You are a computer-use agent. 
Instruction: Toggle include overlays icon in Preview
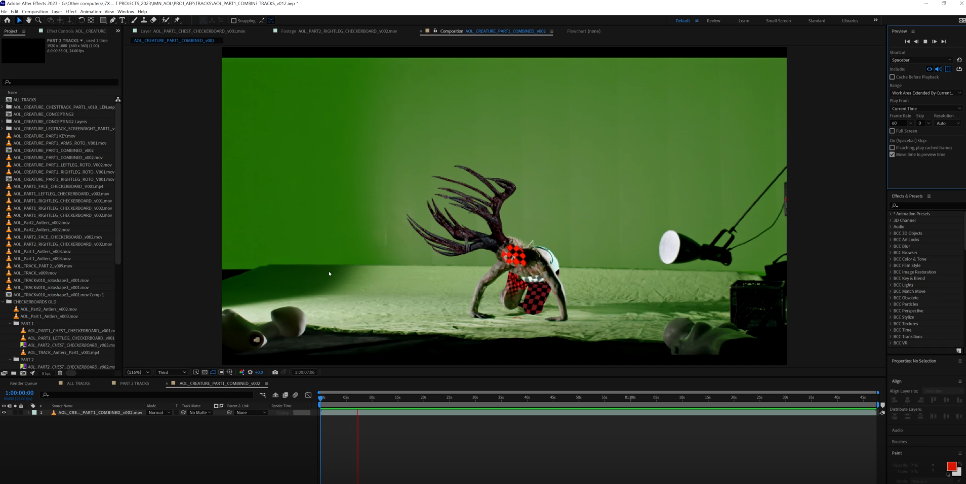click(x=948, y=69)
